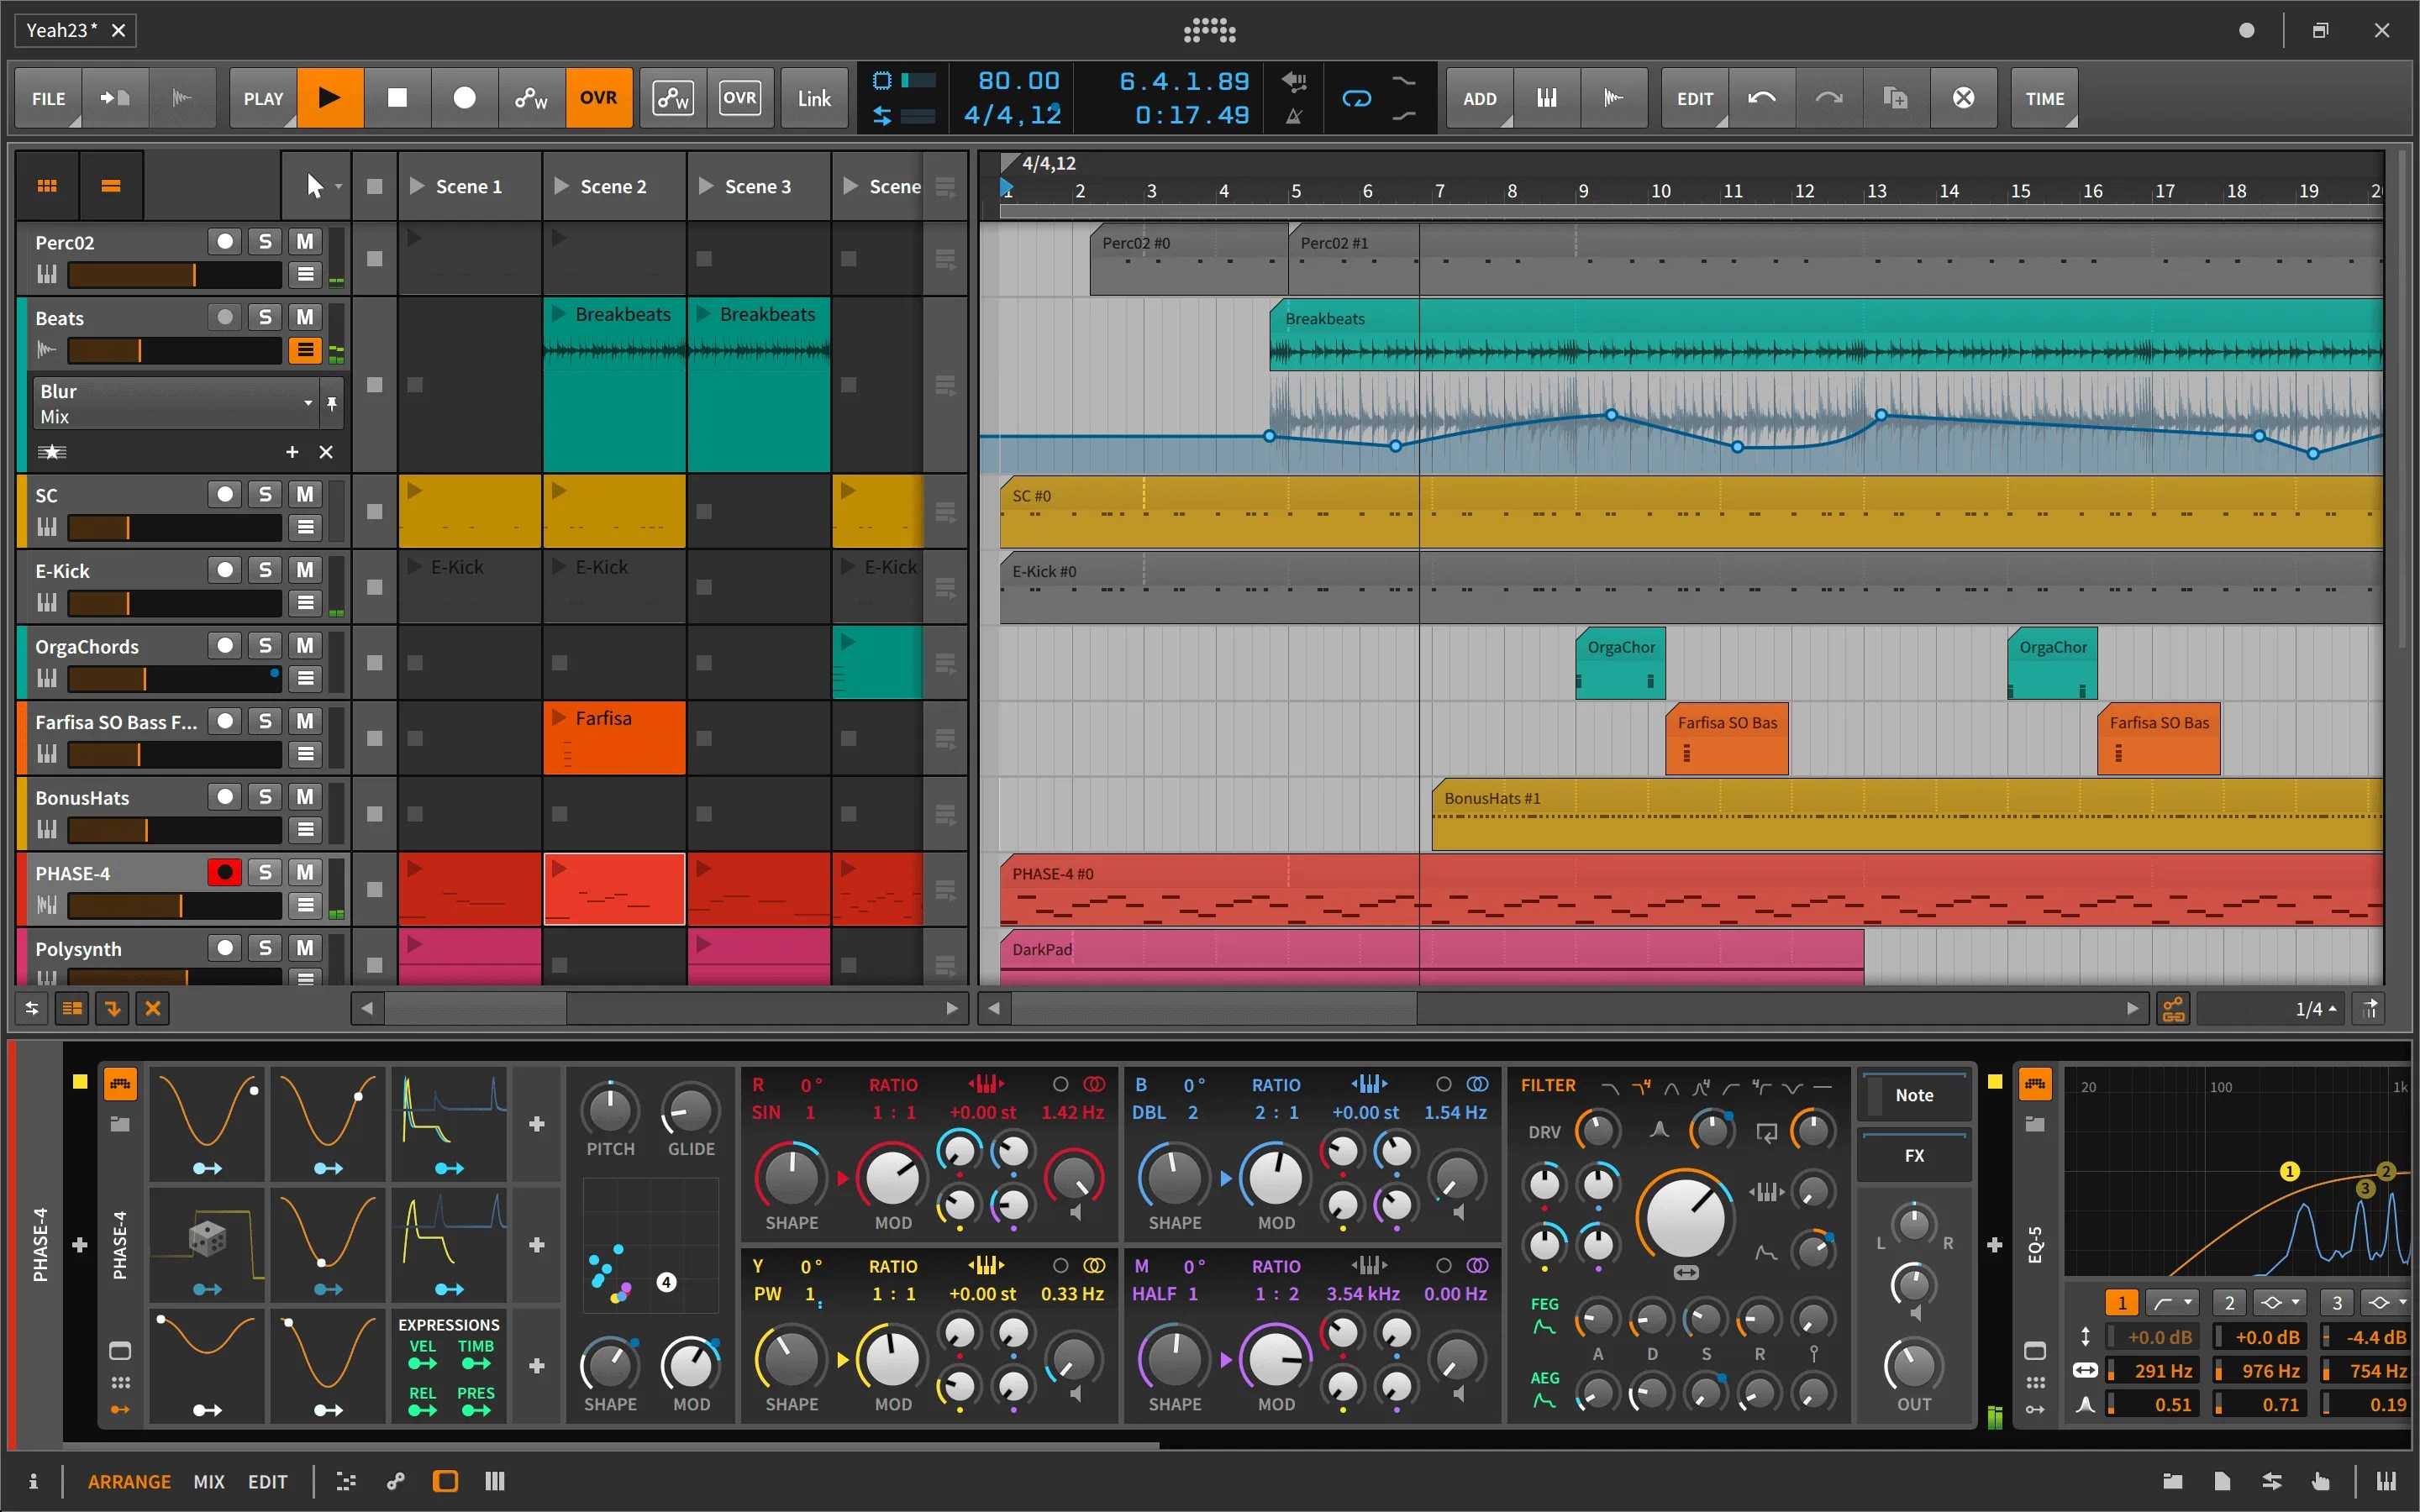Image resolution: width=2420 pixels, height=1512 pixels.
Task: Click the delete (X) icon in the toolbar
Action: point(1963,98)
